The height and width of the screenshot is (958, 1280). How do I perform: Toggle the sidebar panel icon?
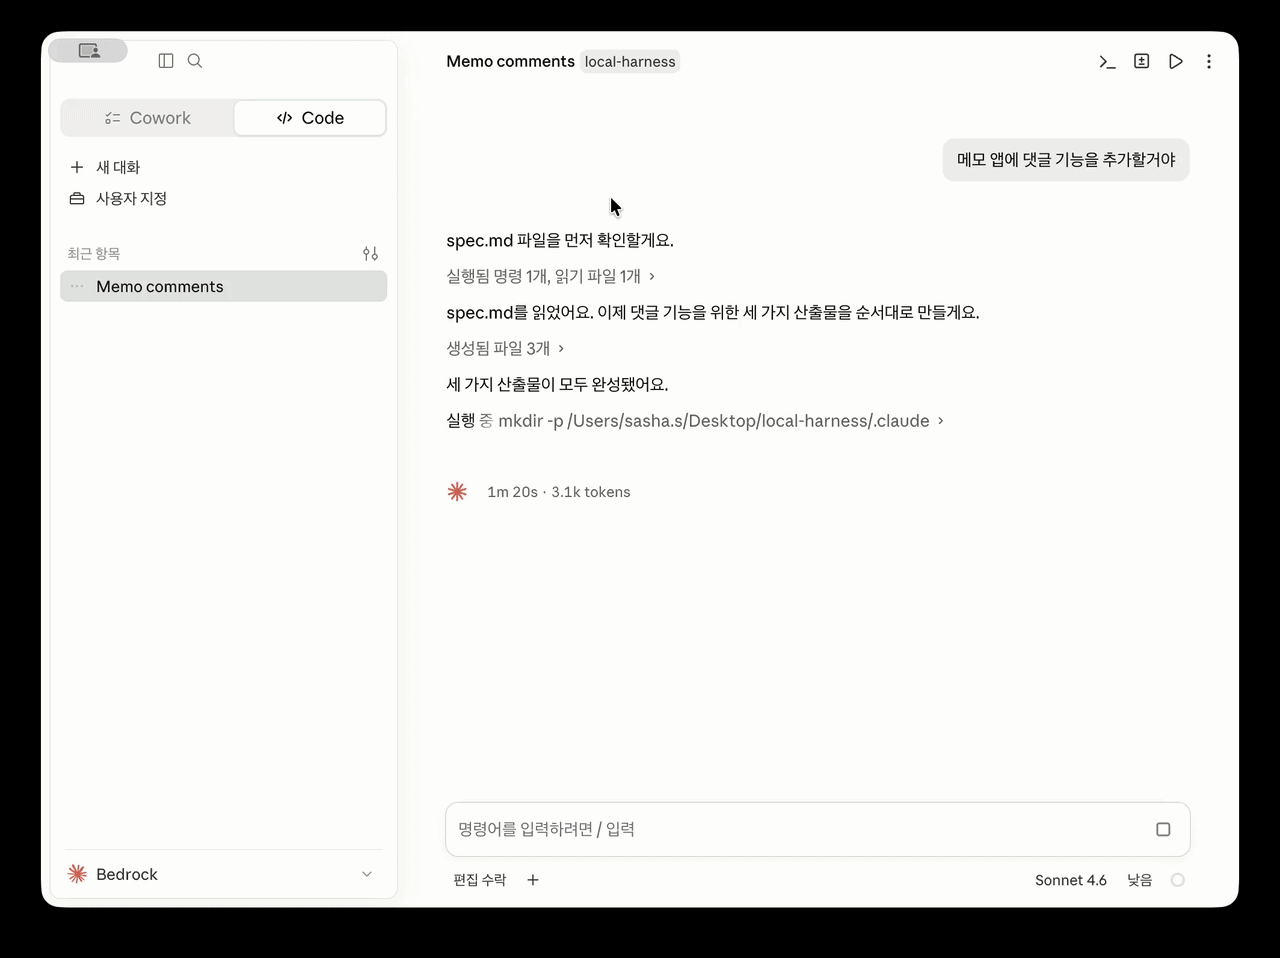click(166, 61)
